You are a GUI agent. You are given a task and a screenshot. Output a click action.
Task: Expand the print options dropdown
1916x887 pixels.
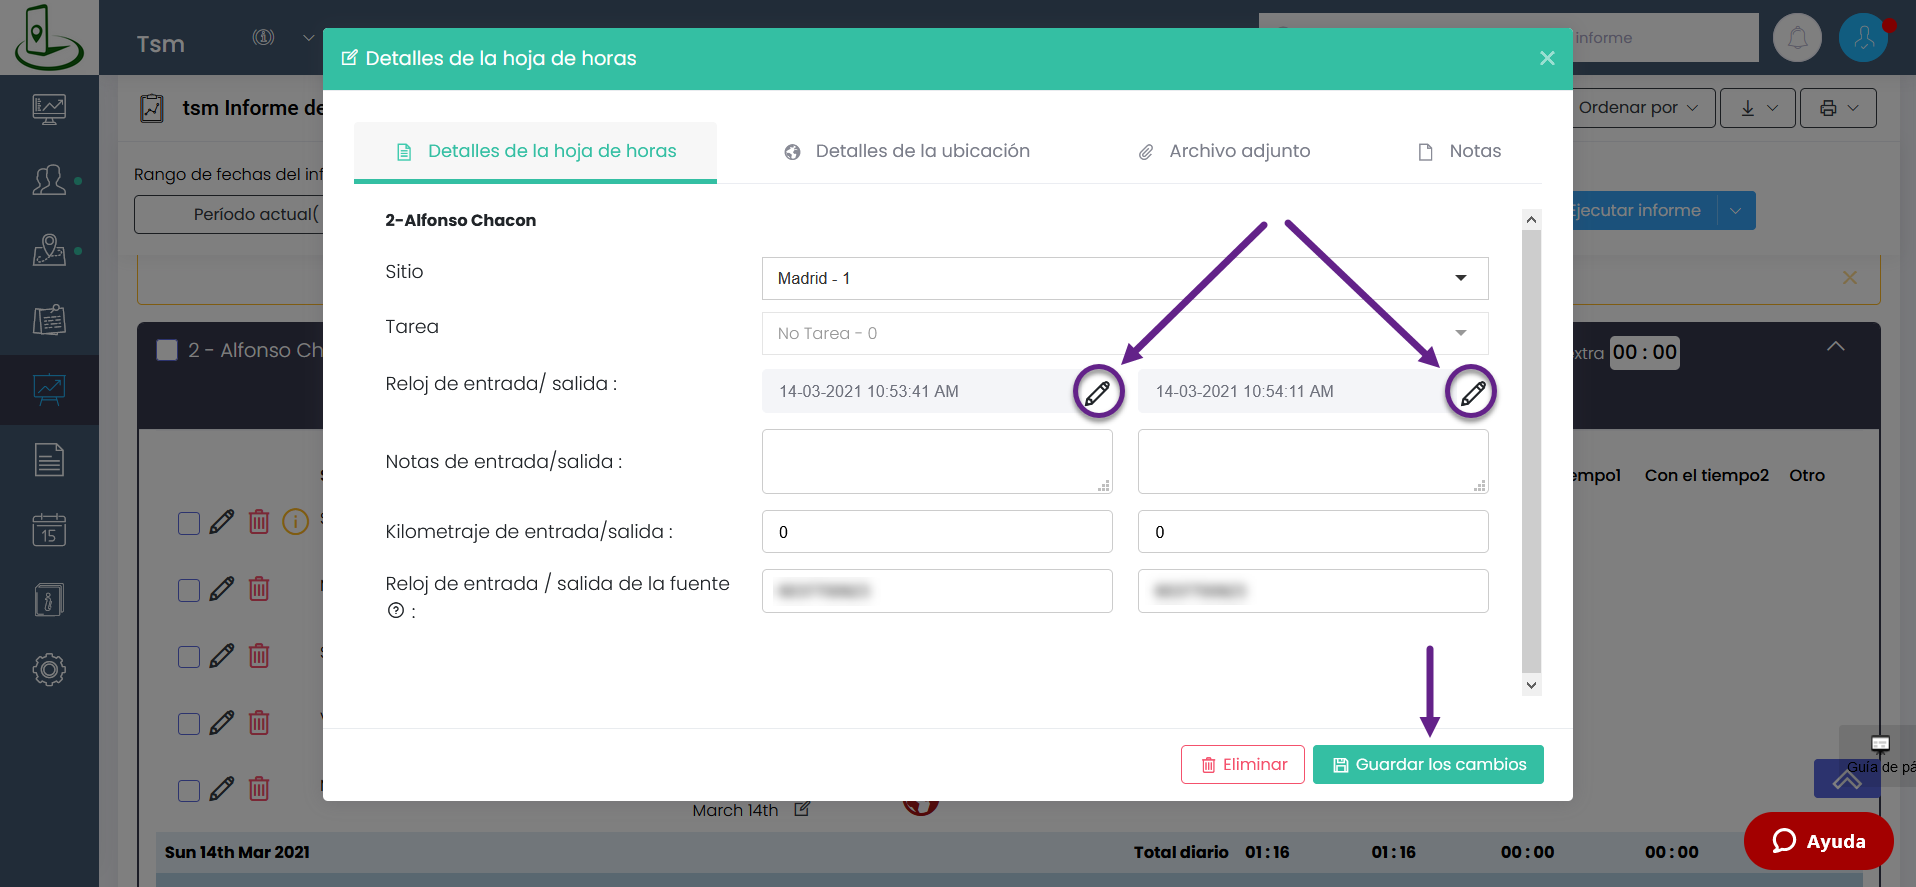point(1838,108)
